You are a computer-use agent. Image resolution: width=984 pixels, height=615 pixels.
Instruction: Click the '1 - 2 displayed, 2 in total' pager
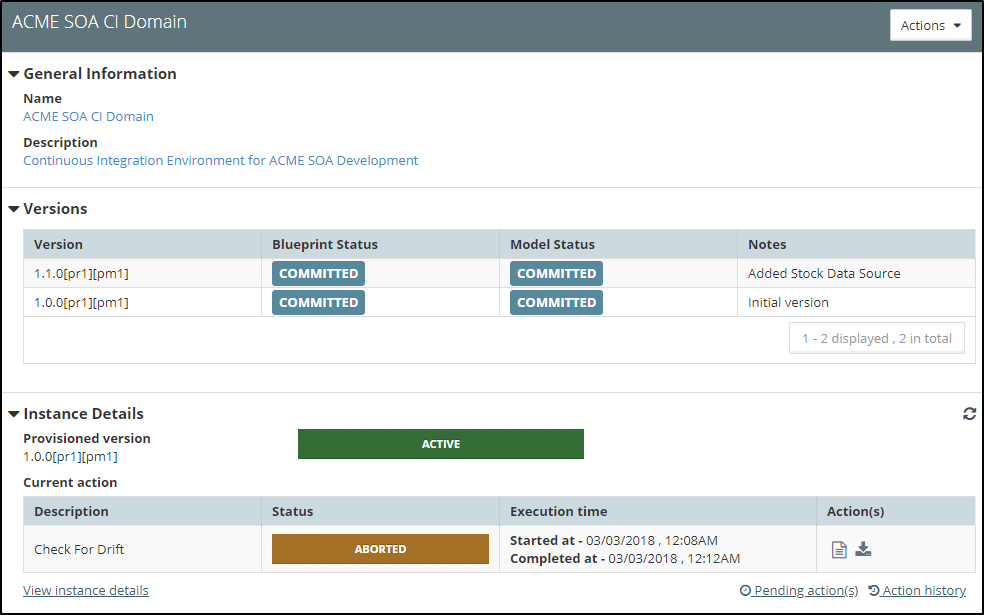pos(876,339)
